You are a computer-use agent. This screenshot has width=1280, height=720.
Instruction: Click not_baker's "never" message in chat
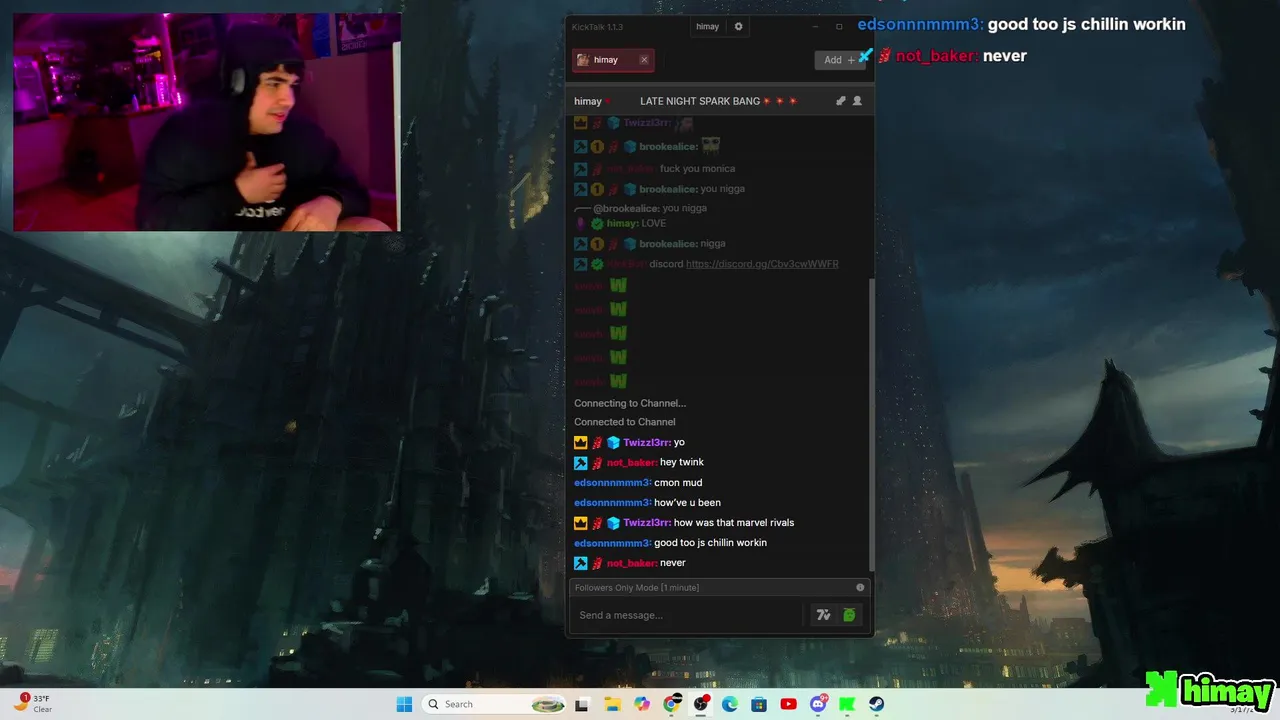click(673, 563)
